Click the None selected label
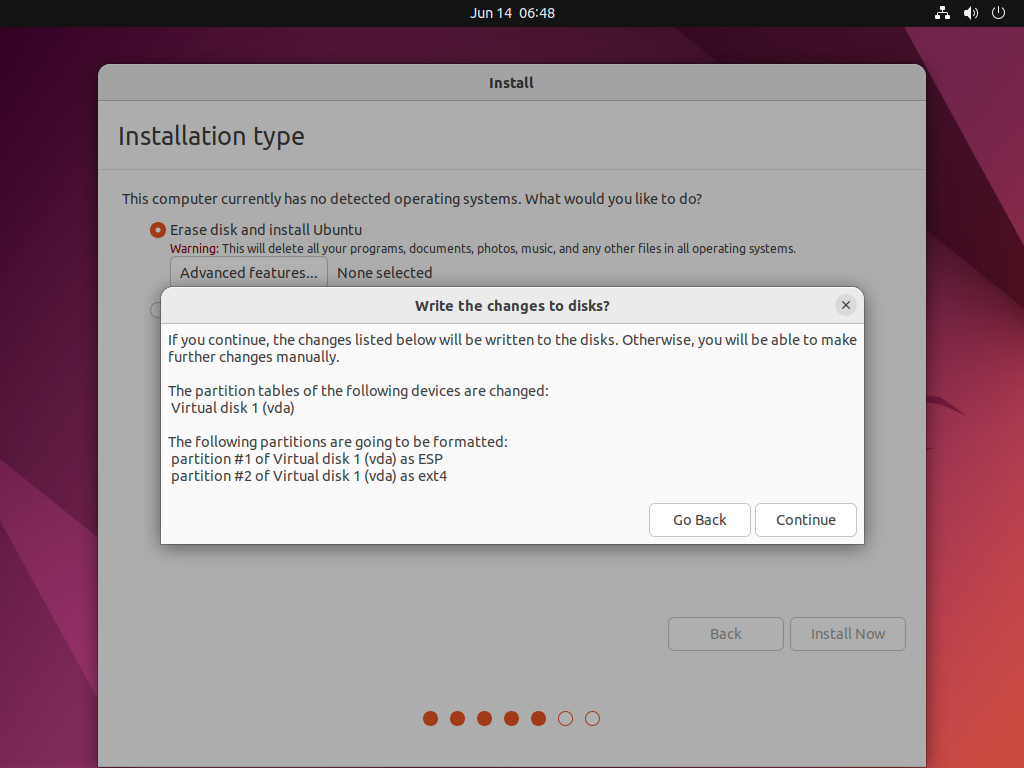Image resolution: width=1024 pixels, height=768 pixels. point(384,273)
